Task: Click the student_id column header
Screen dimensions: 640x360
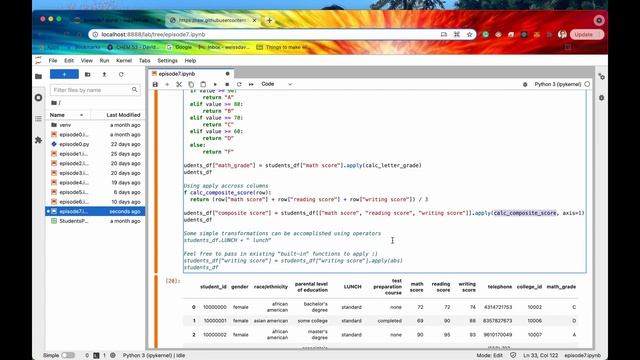Action: click(213, 287)
